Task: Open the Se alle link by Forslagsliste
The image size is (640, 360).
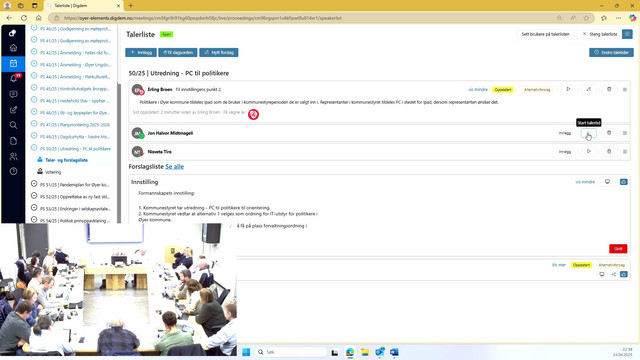Action: pyautogui.click(x=175, y=167)
